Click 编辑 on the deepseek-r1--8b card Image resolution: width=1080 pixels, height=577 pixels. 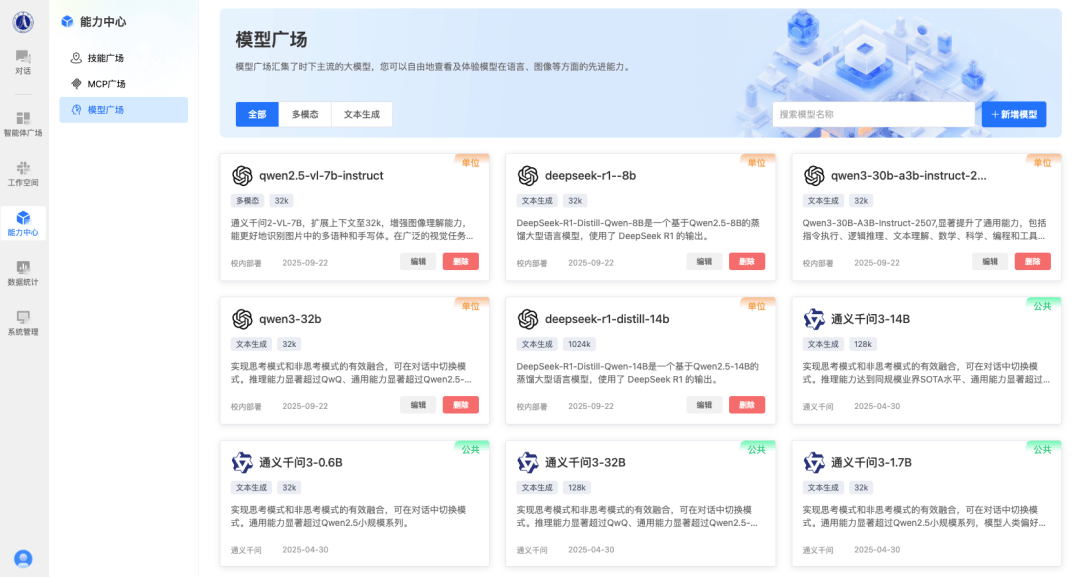click(x=704, y=262)
